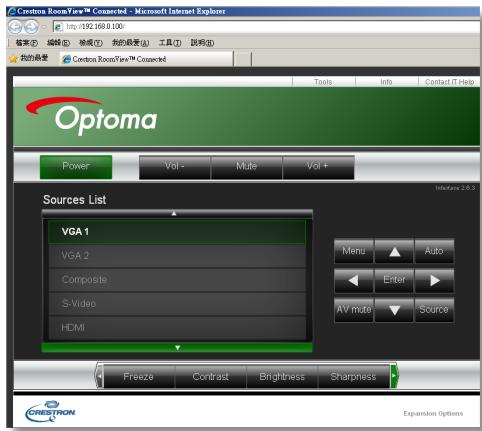Click the right arrow navigation key
Screen dimensions: 482x431
[x=434, y=280]
